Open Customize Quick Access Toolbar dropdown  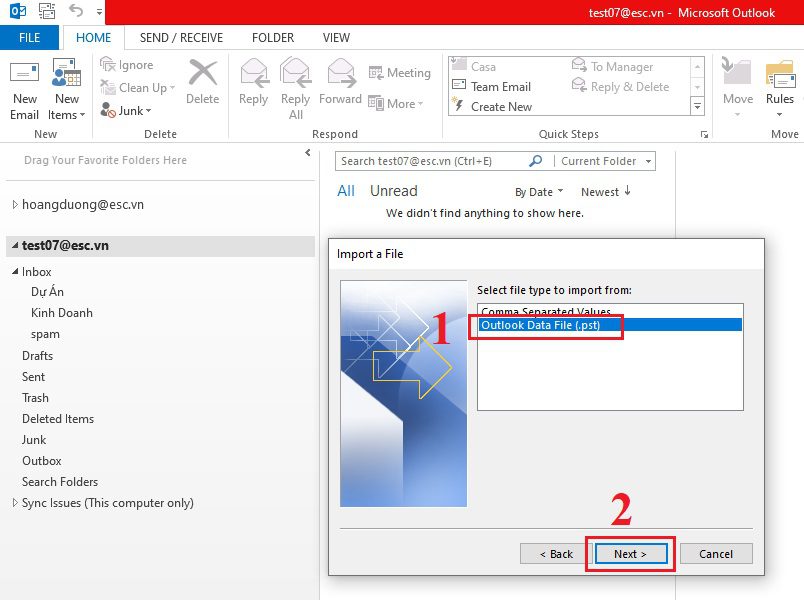tap(99, 11)
